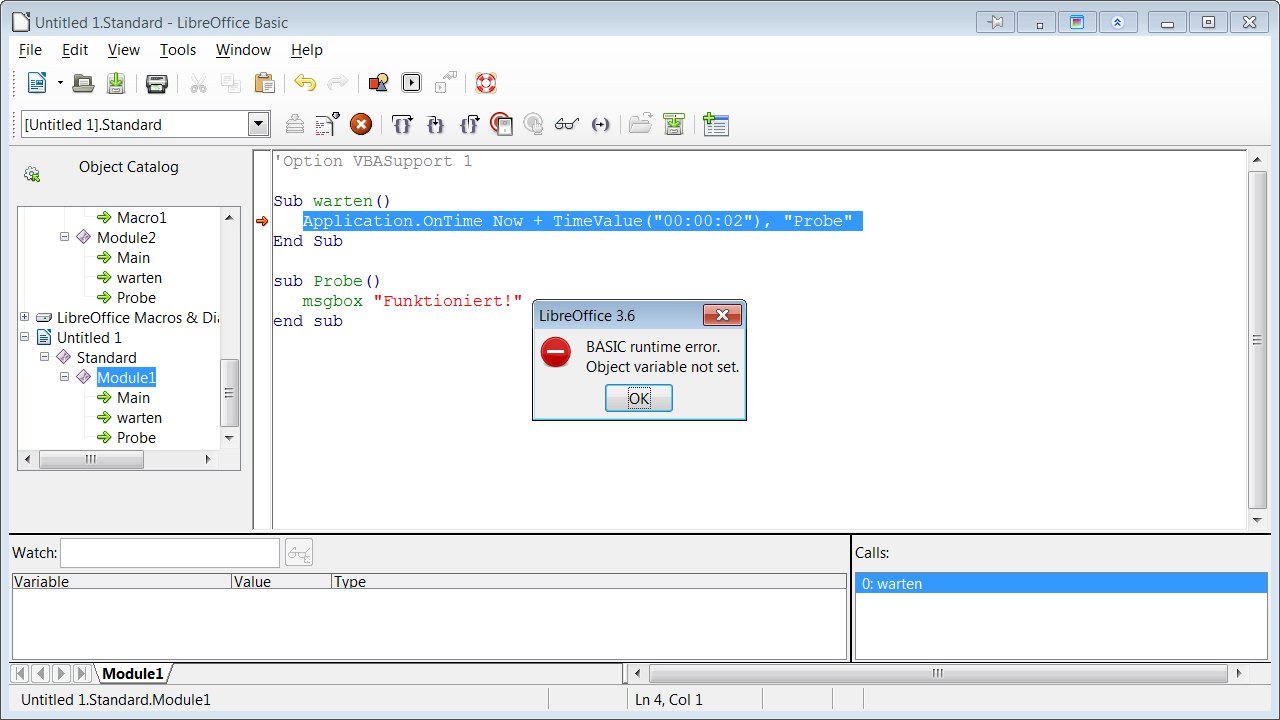This screenshot has height=720, width=1280.
Task: Toggle Breakpoint On/Off icon
Action: (x=502, y=124)
